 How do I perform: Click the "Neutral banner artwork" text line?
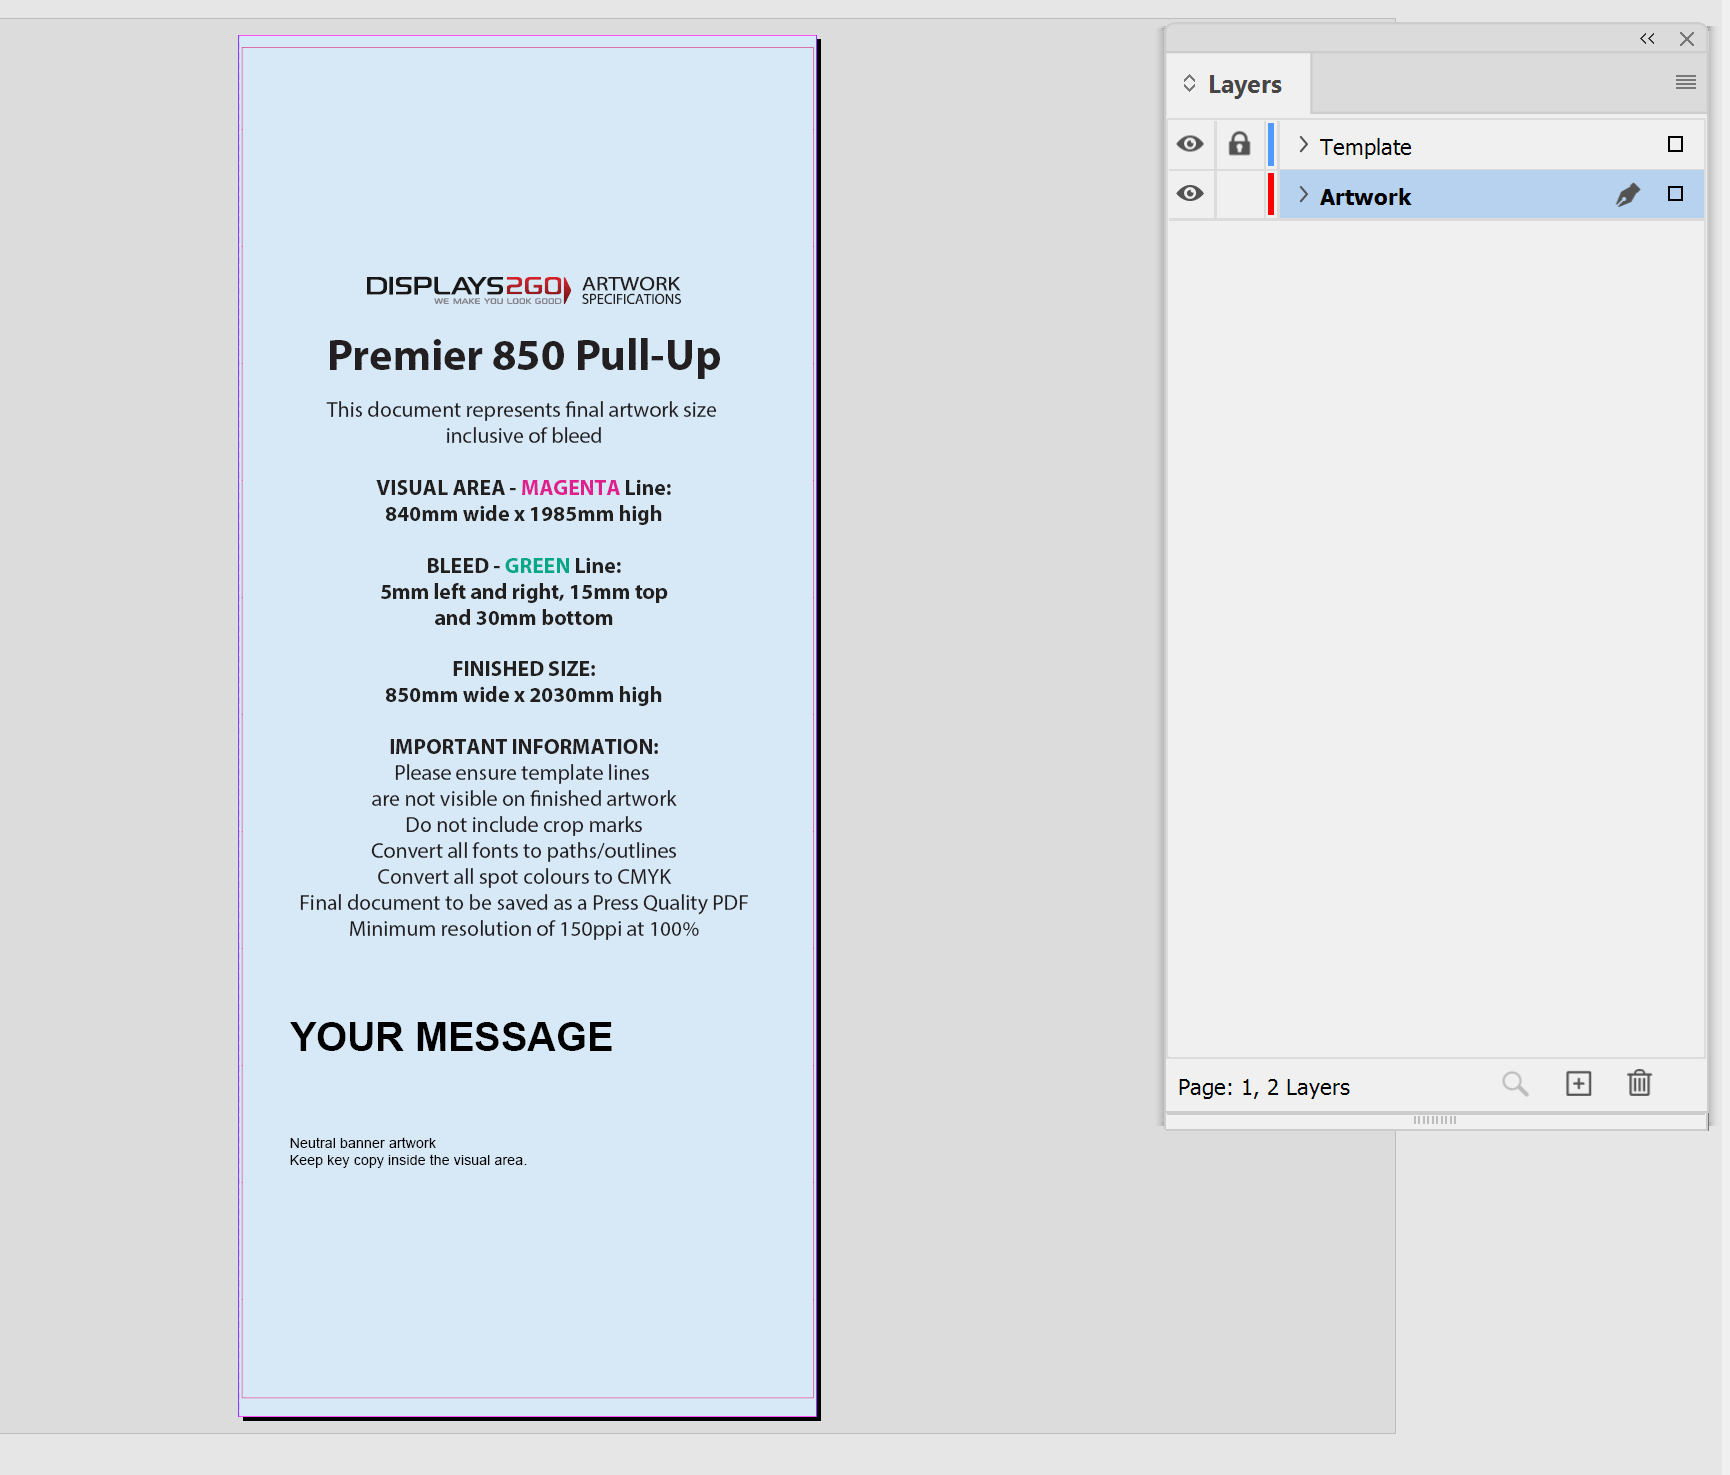coord(363,1143)
